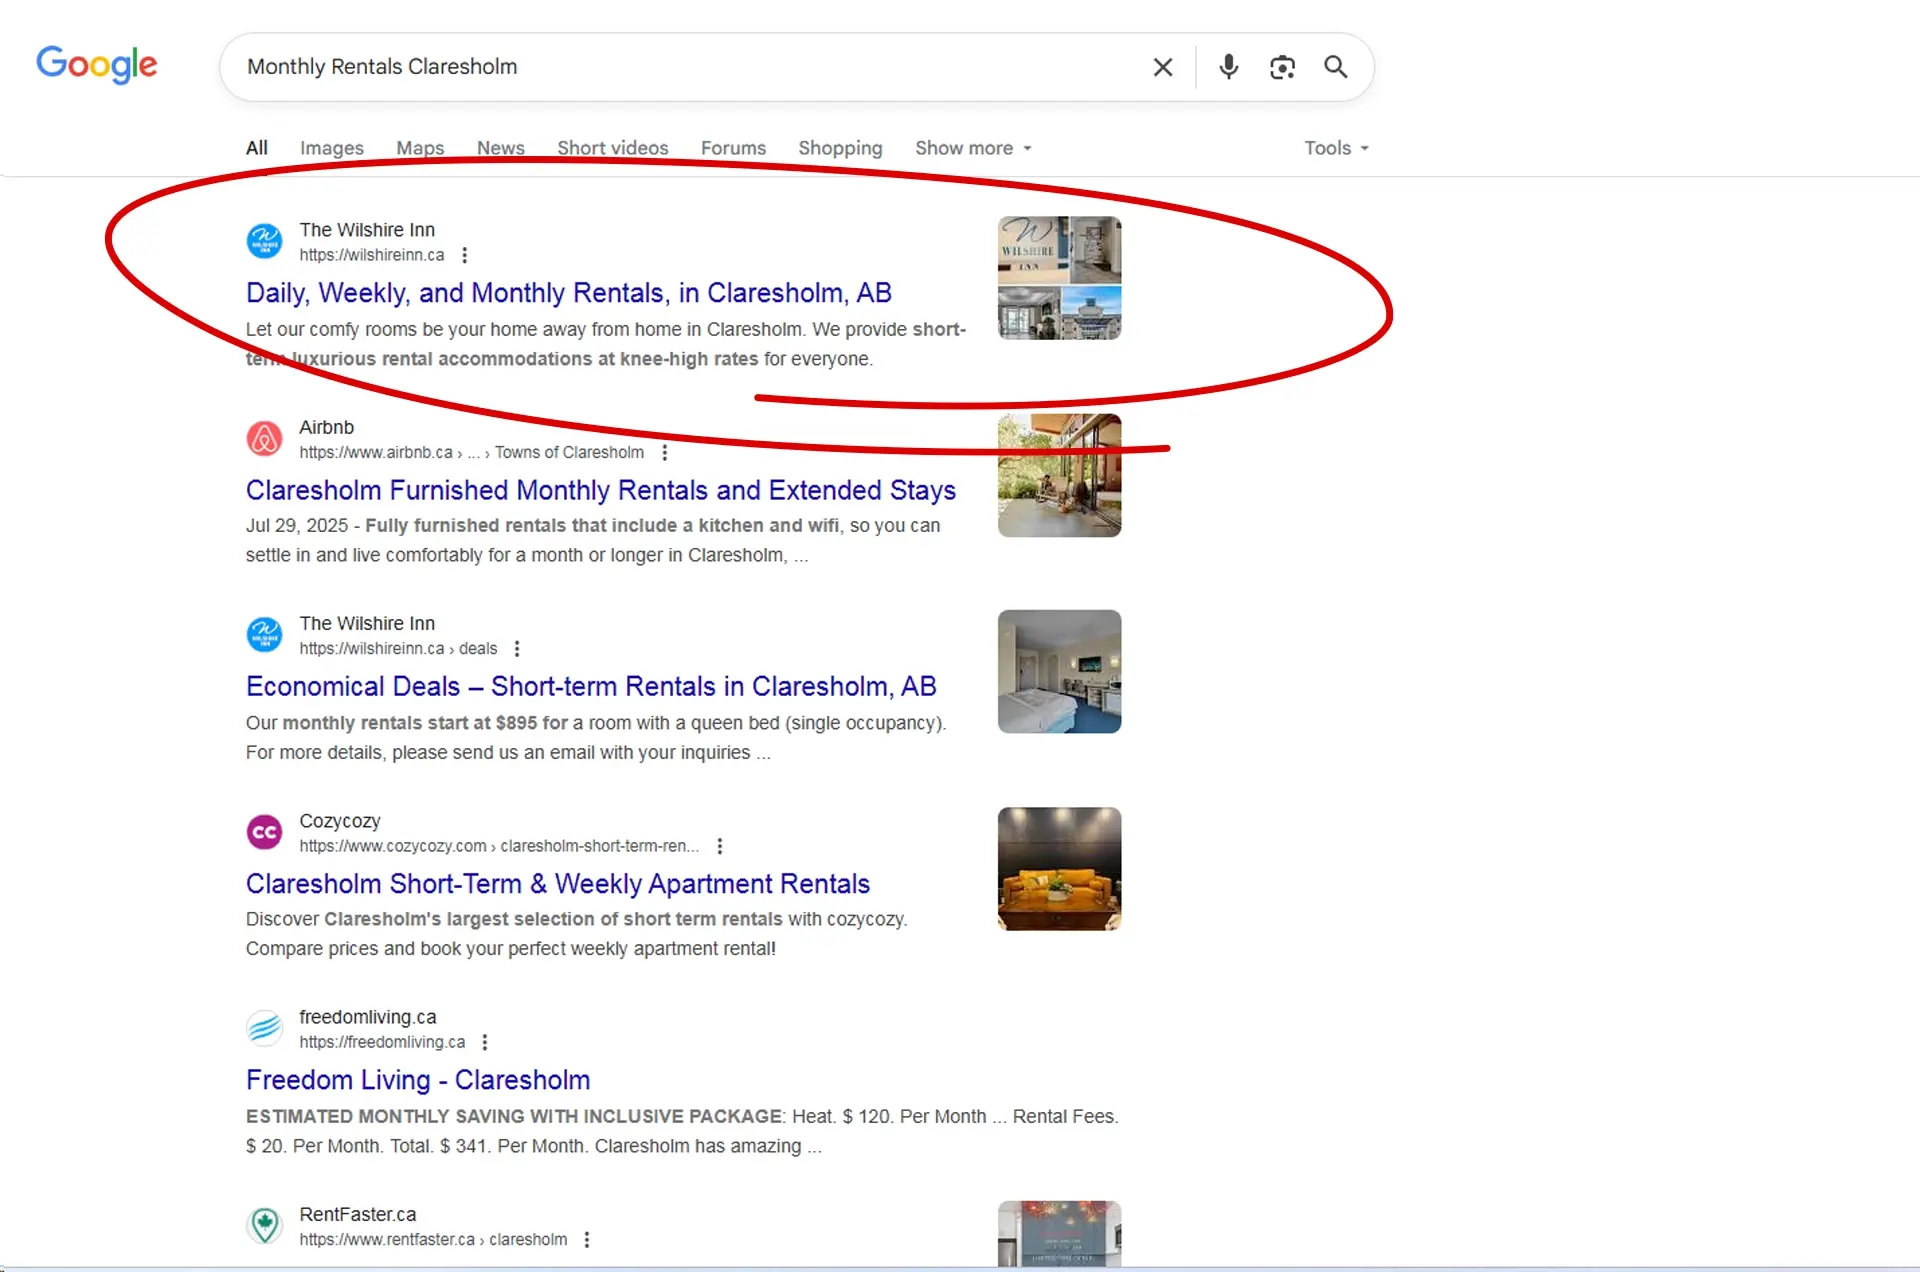Viewport: 1920px width, 1272px height.
Task: Start voice search with the microphone icon
Action: point(1229,67)
